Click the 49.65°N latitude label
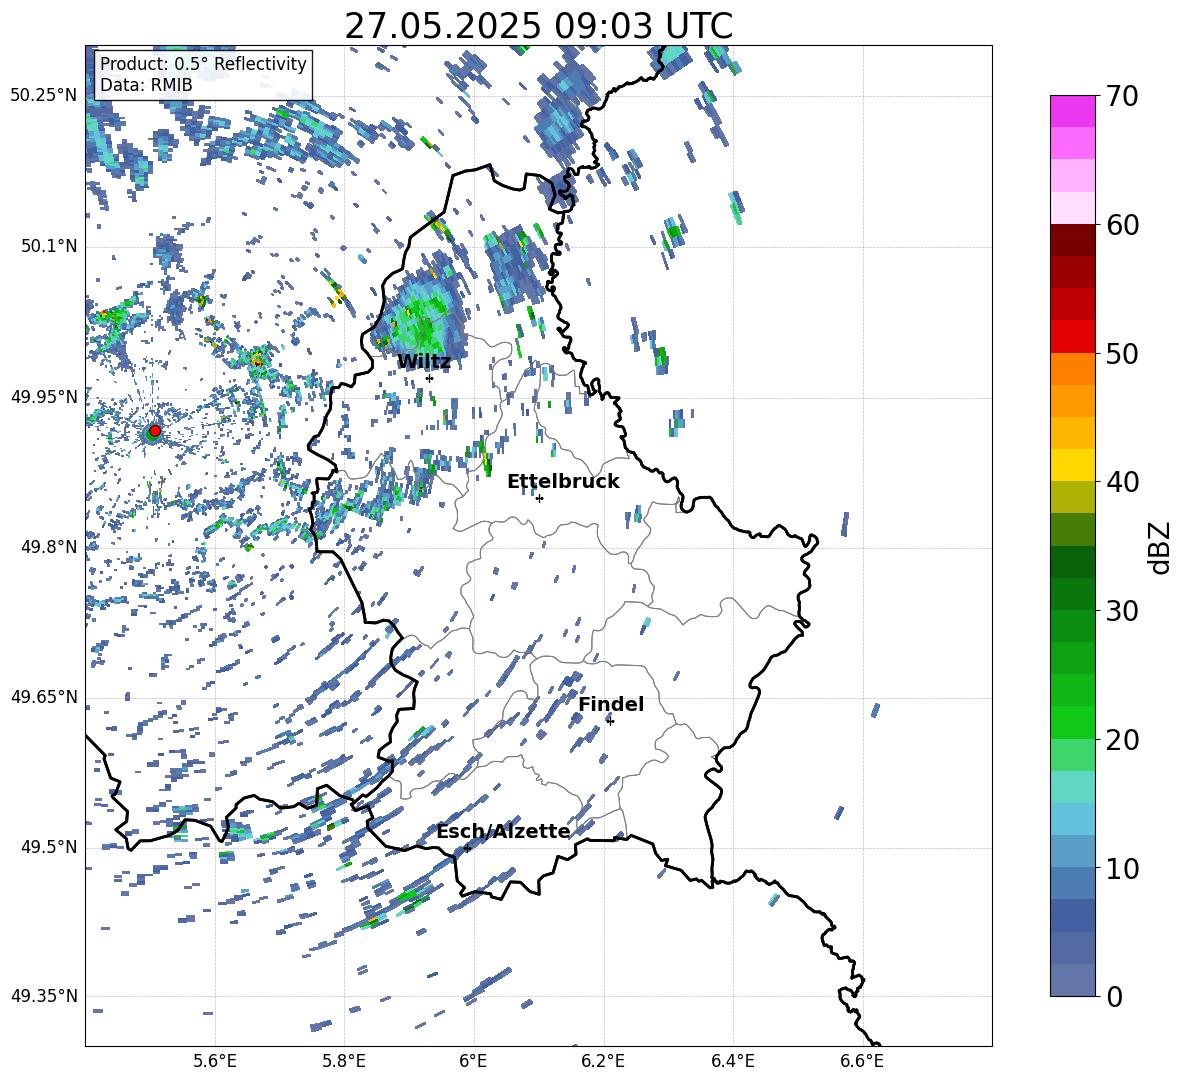The height and width of the screenshot is (1081, 1184). (44, 696)
